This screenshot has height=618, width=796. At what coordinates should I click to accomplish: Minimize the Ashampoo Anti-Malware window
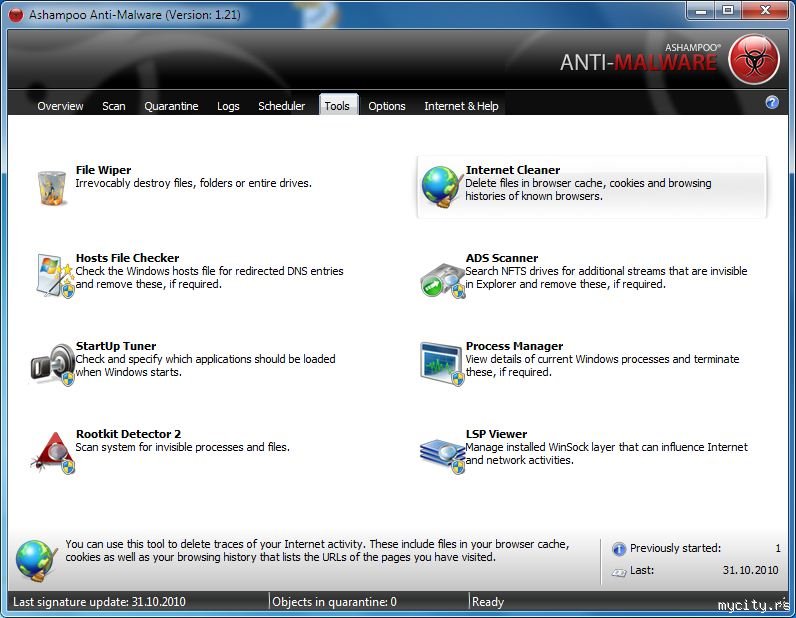coord(702,11)
